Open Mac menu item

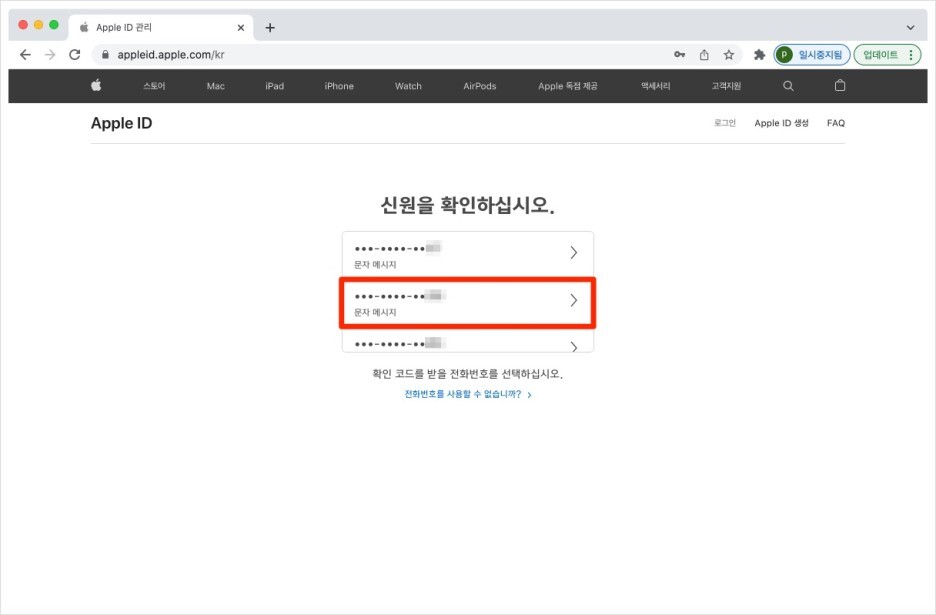pyautogui.click(x=215, y=86)
